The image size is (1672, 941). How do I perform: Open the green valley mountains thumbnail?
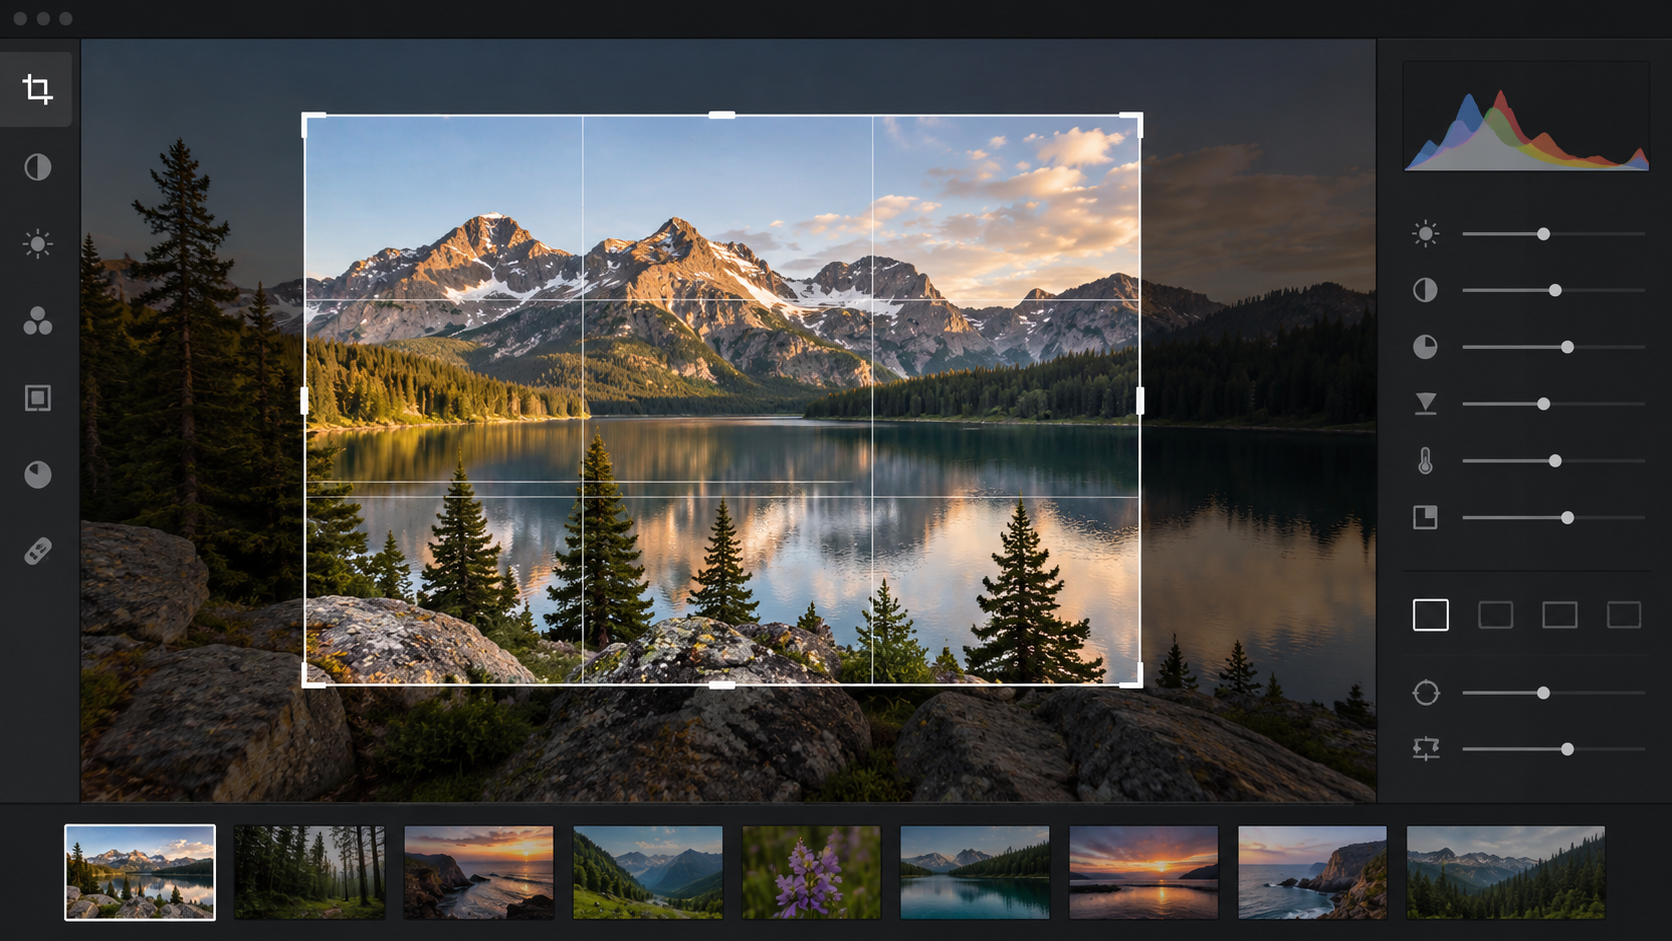click(648, 872)
